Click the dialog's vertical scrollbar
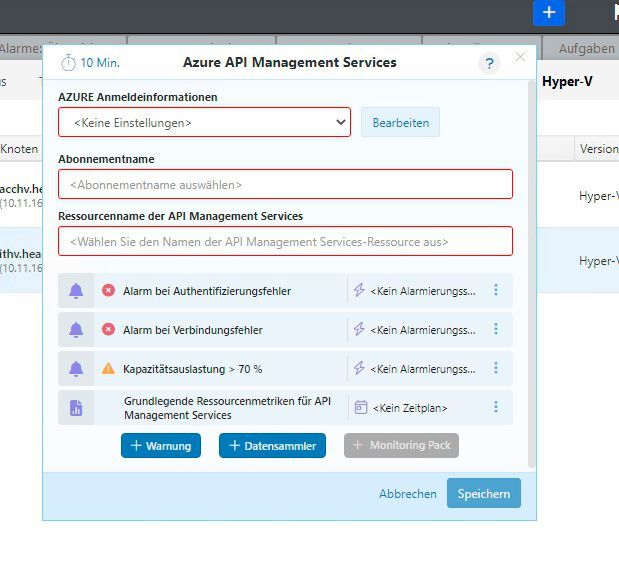Image resolution: width=619 pixels, height=561 pixels. coord(531,274)
